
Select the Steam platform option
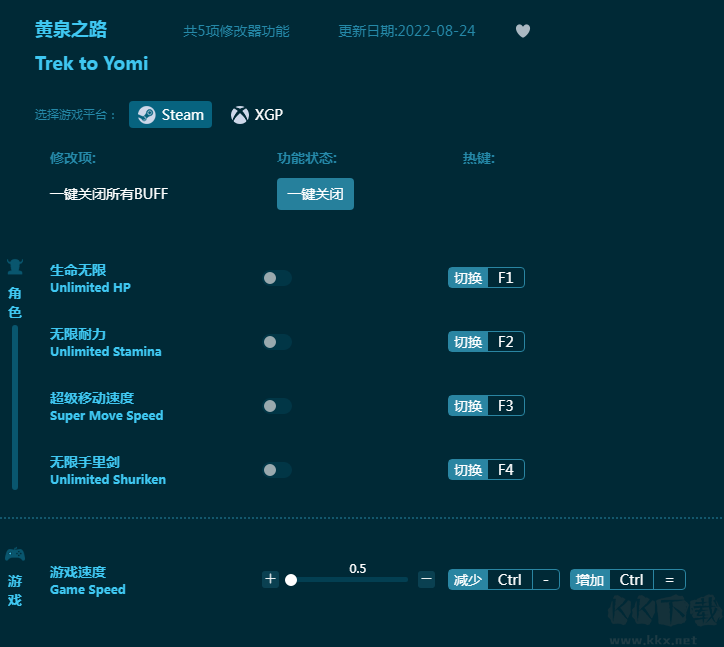[170, 115]
